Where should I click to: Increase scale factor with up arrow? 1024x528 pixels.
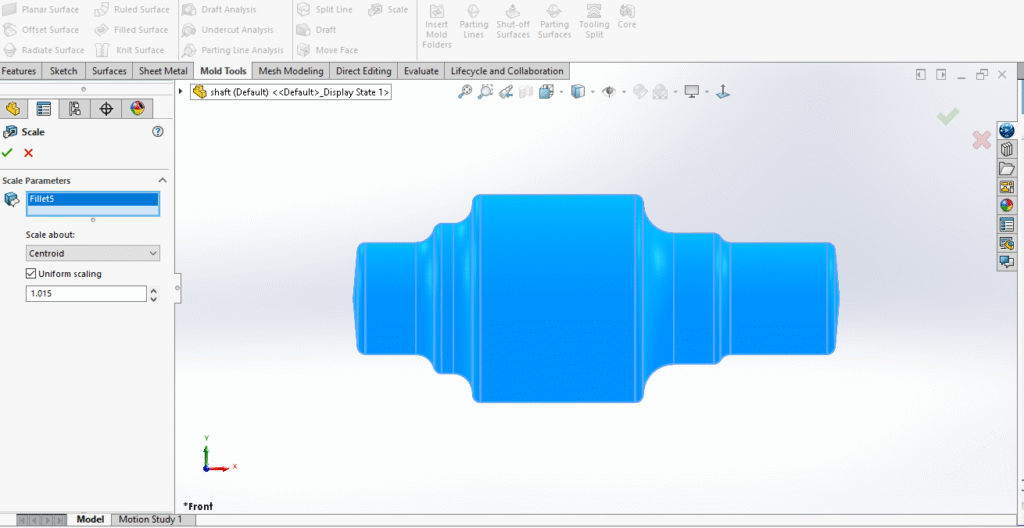coord(153,290)
